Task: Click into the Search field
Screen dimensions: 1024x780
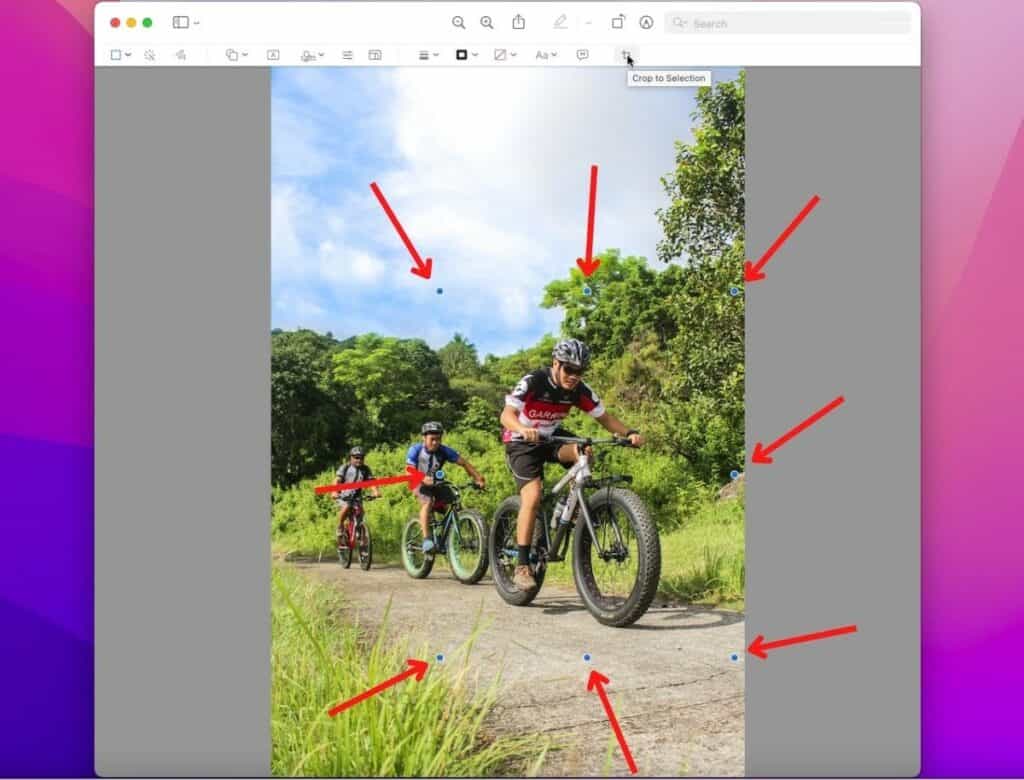Action: (x=788, y=24)
